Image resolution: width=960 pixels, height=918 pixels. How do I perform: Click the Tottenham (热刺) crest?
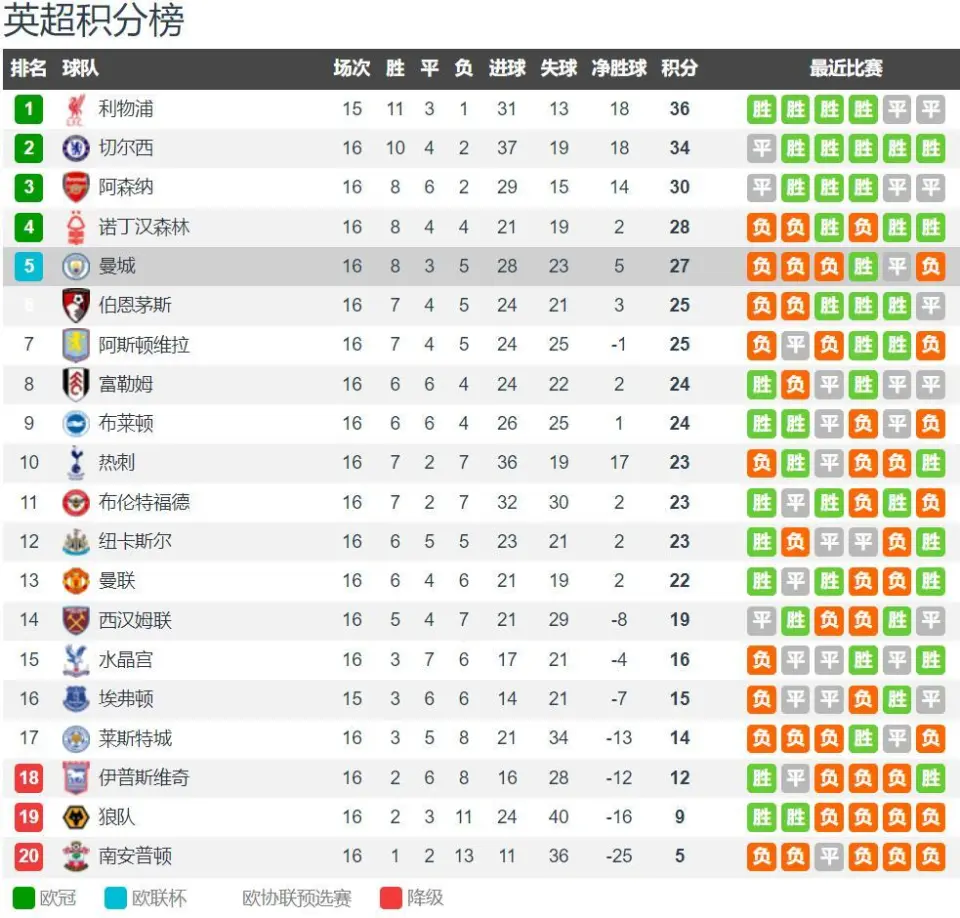click(76, 463)
